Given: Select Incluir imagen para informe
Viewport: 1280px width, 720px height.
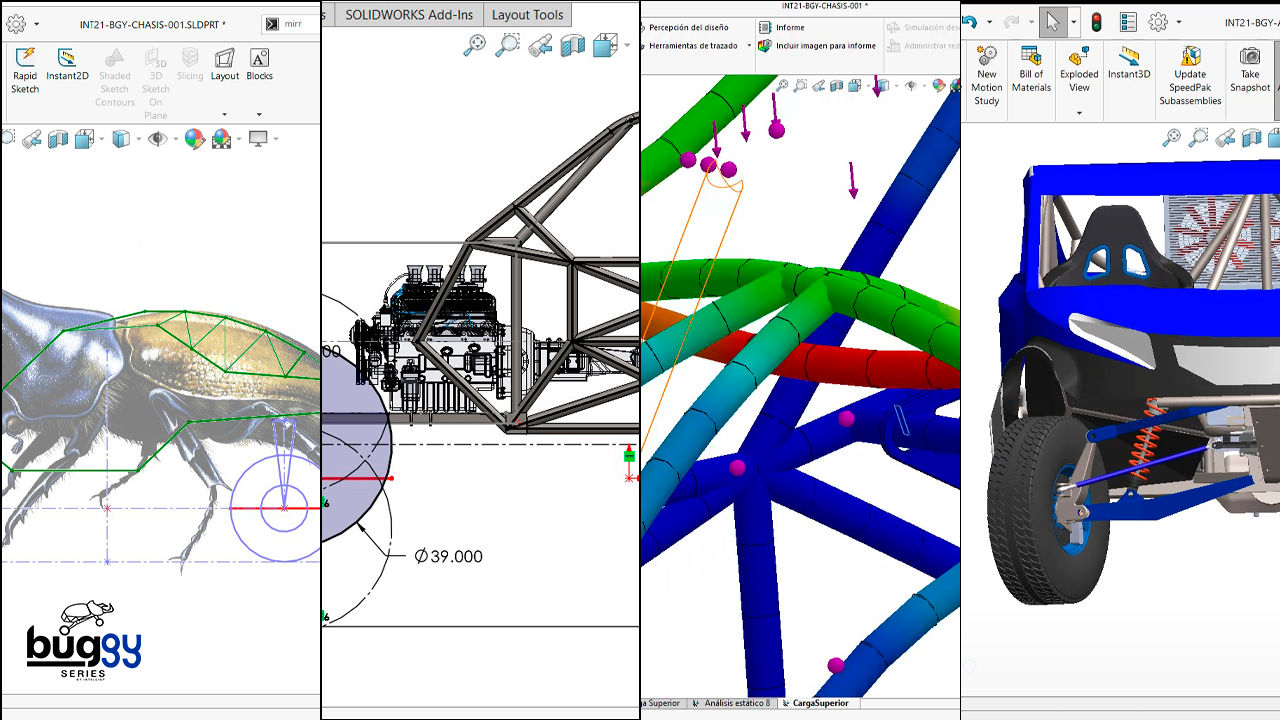Looking at the screenshot, I should [x=817, y=46].
